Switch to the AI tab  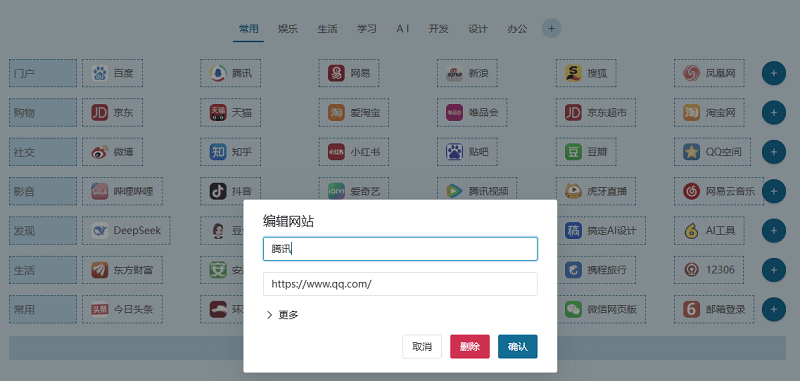(403, 29)
